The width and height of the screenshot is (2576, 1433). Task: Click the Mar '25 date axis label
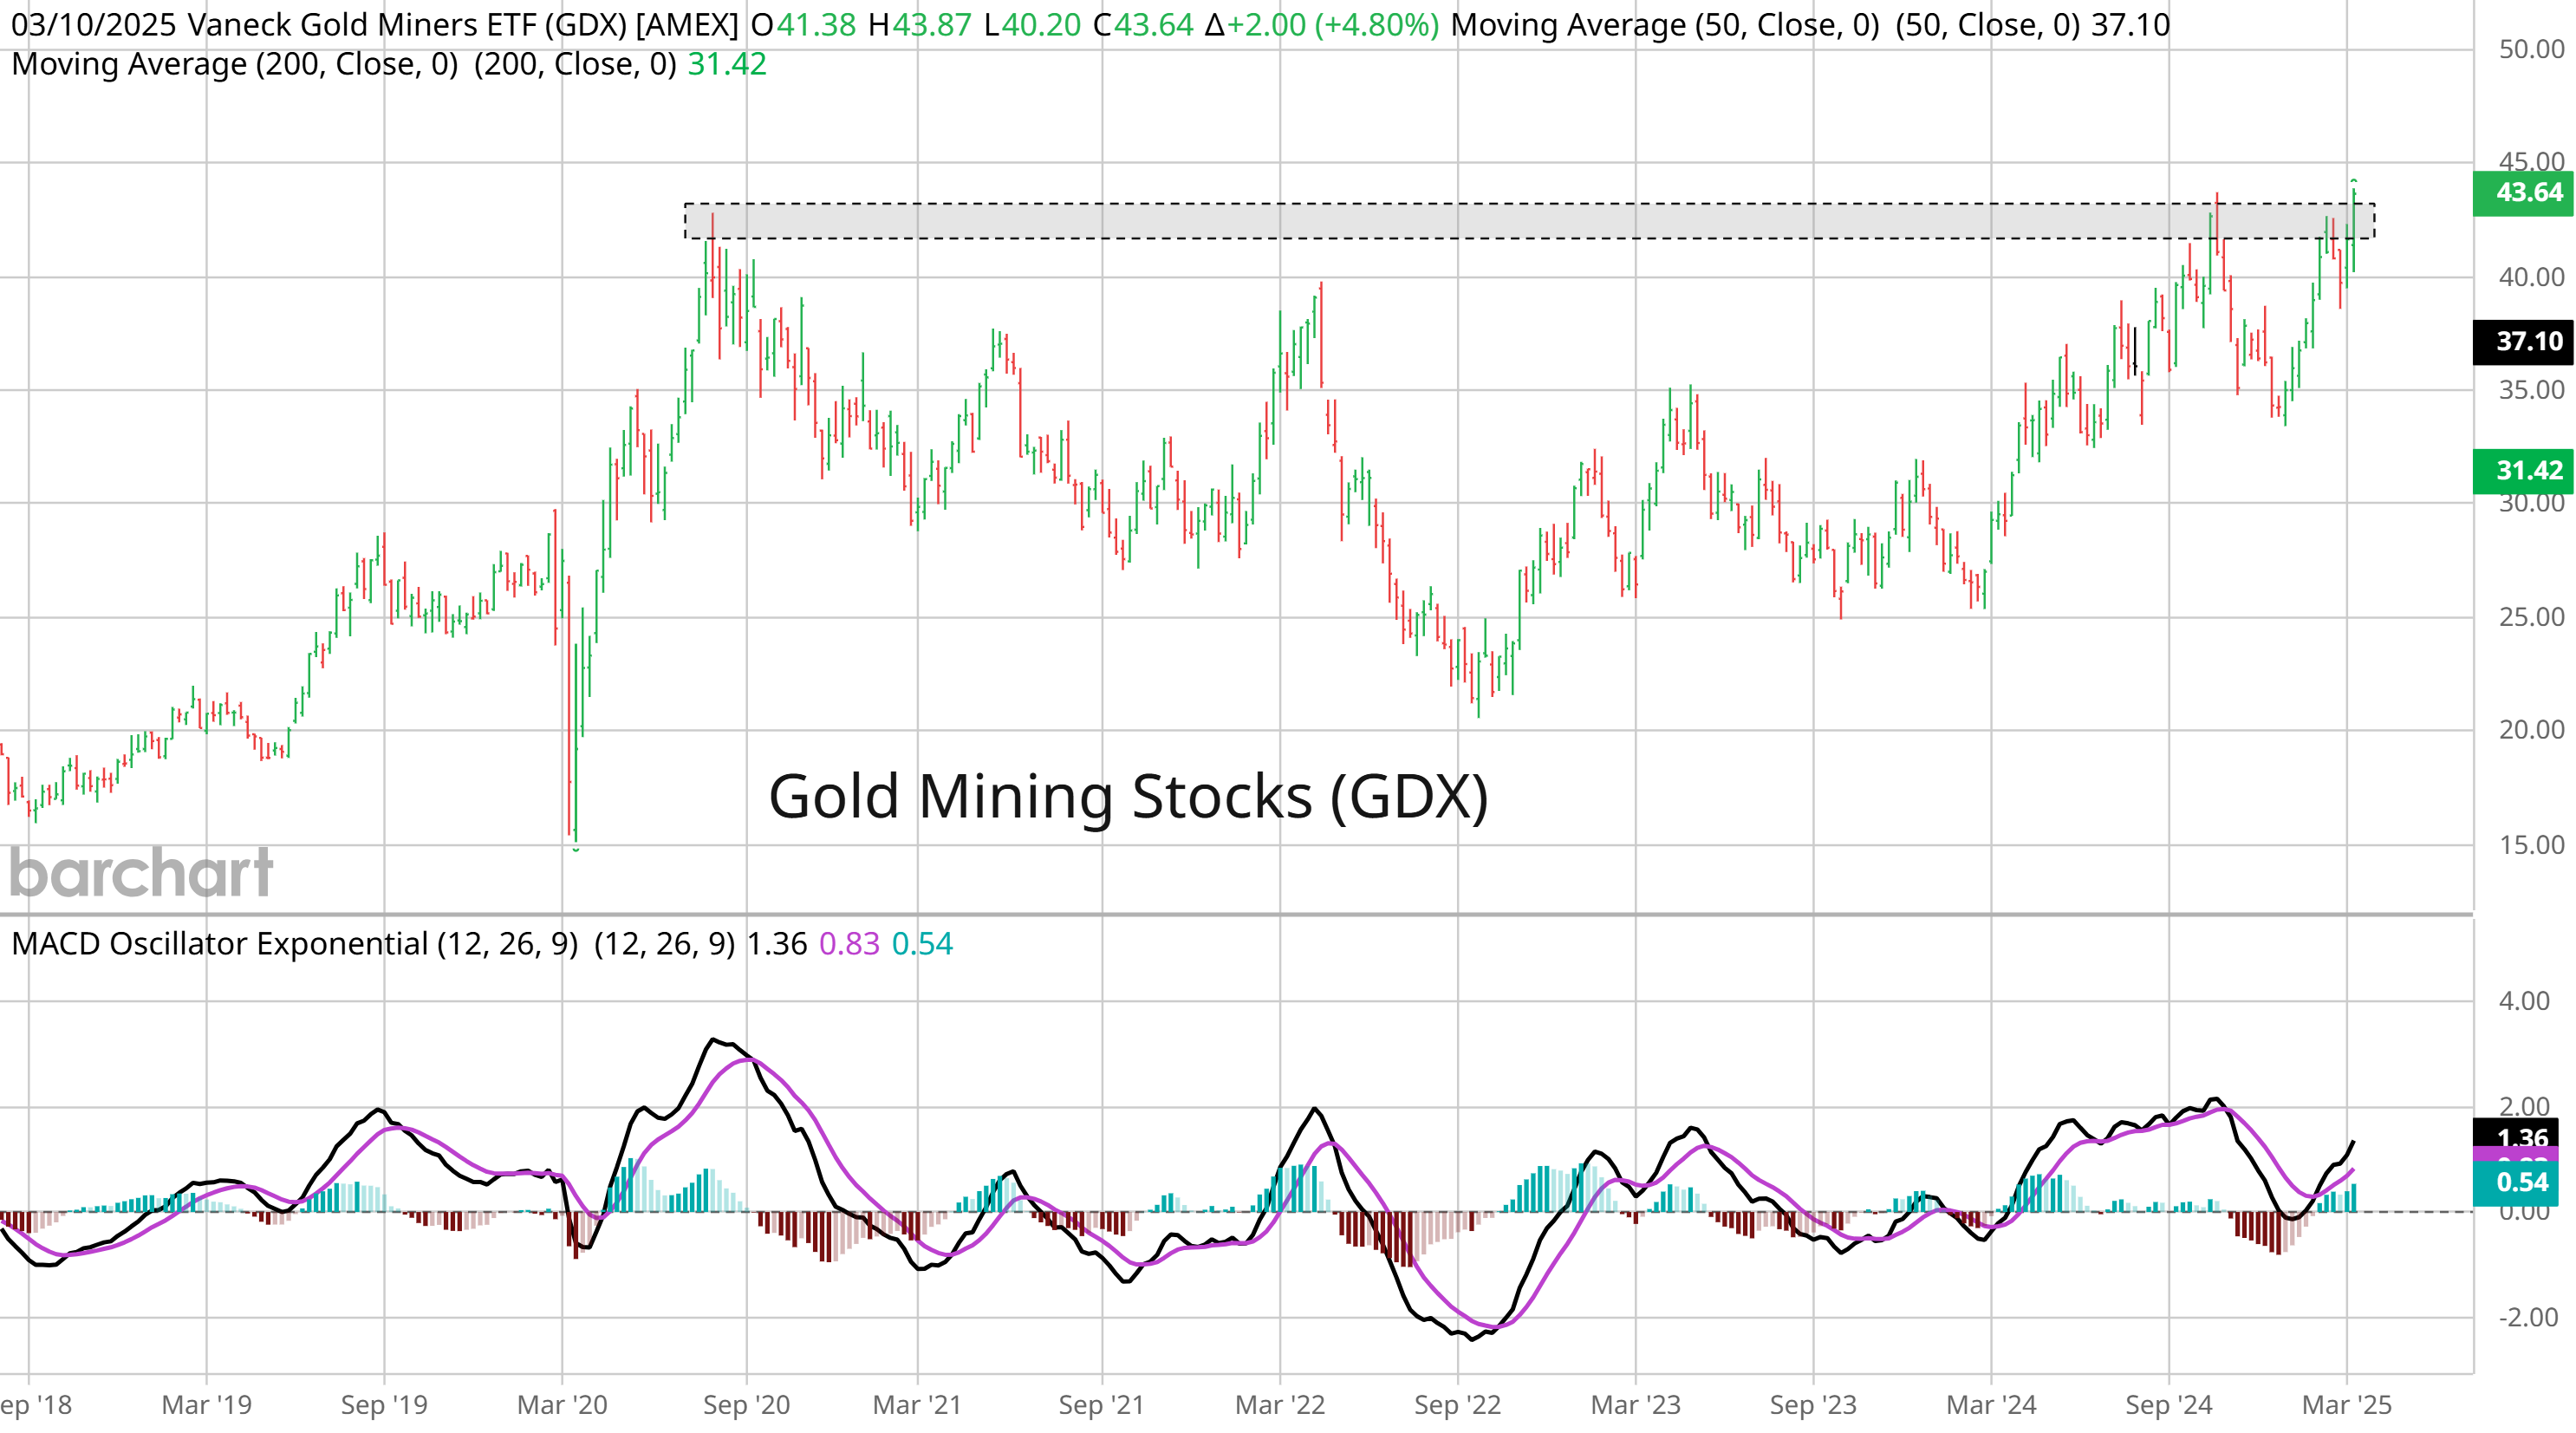pyautogui.click(x=2346, y=1405)
